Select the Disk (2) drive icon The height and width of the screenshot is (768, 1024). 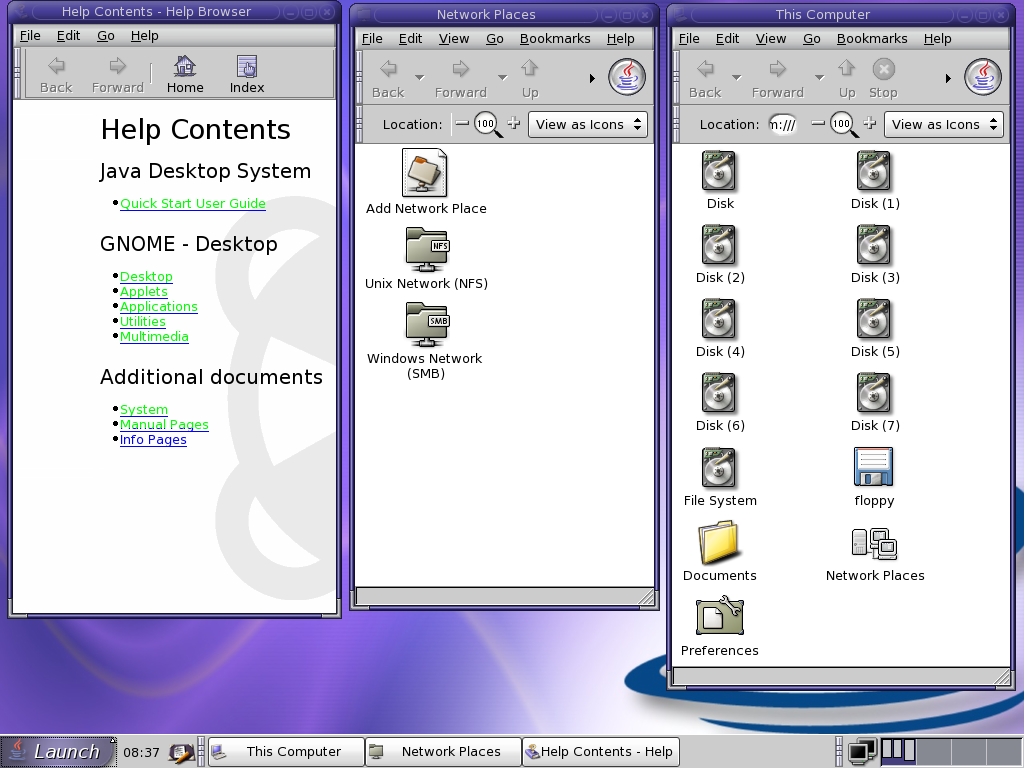[719, 246]
